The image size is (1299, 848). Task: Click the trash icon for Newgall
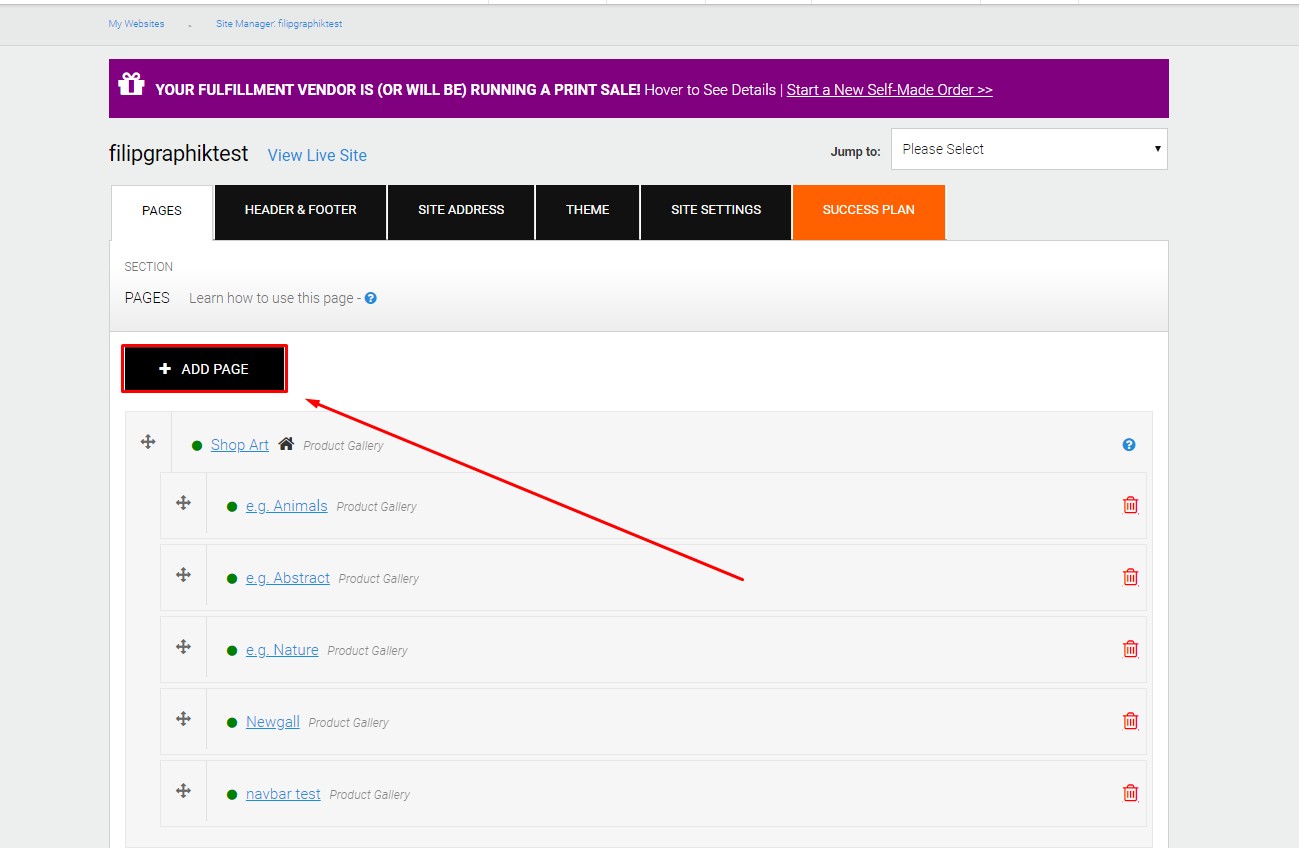[1130, 721]
